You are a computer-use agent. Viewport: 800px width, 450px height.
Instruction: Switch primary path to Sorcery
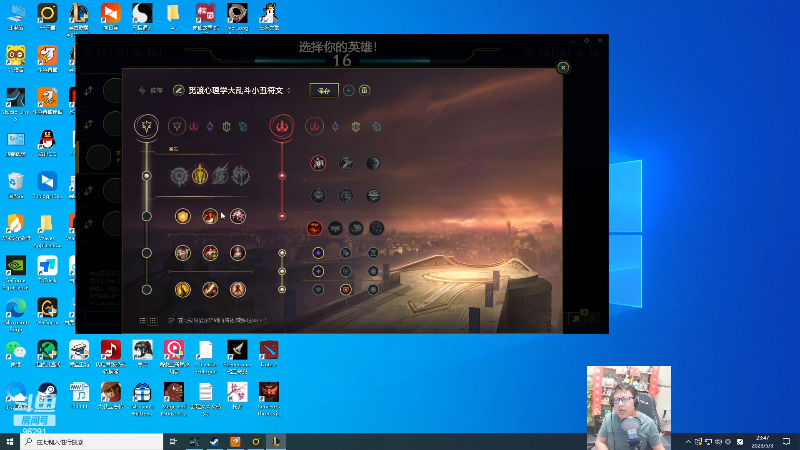[x=210, y=127]
